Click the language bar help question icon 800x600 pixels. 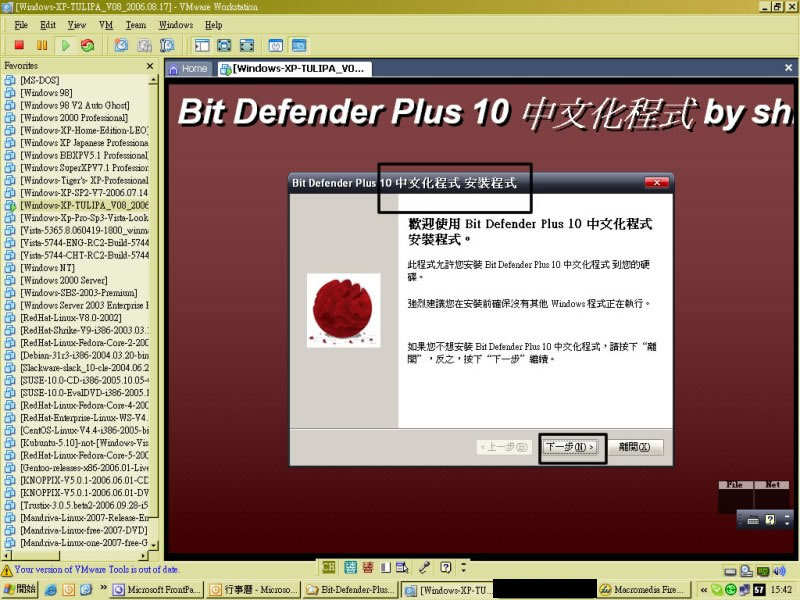(445, 567)
